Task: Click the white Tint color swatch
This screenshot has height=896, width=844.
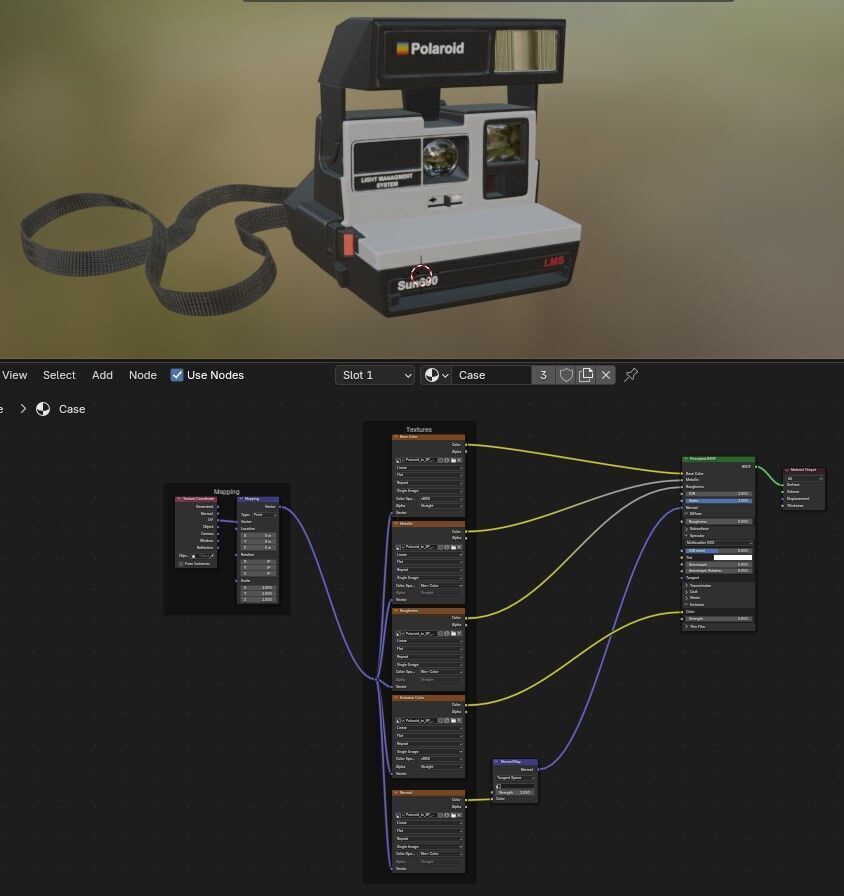Action: [733, 558]
